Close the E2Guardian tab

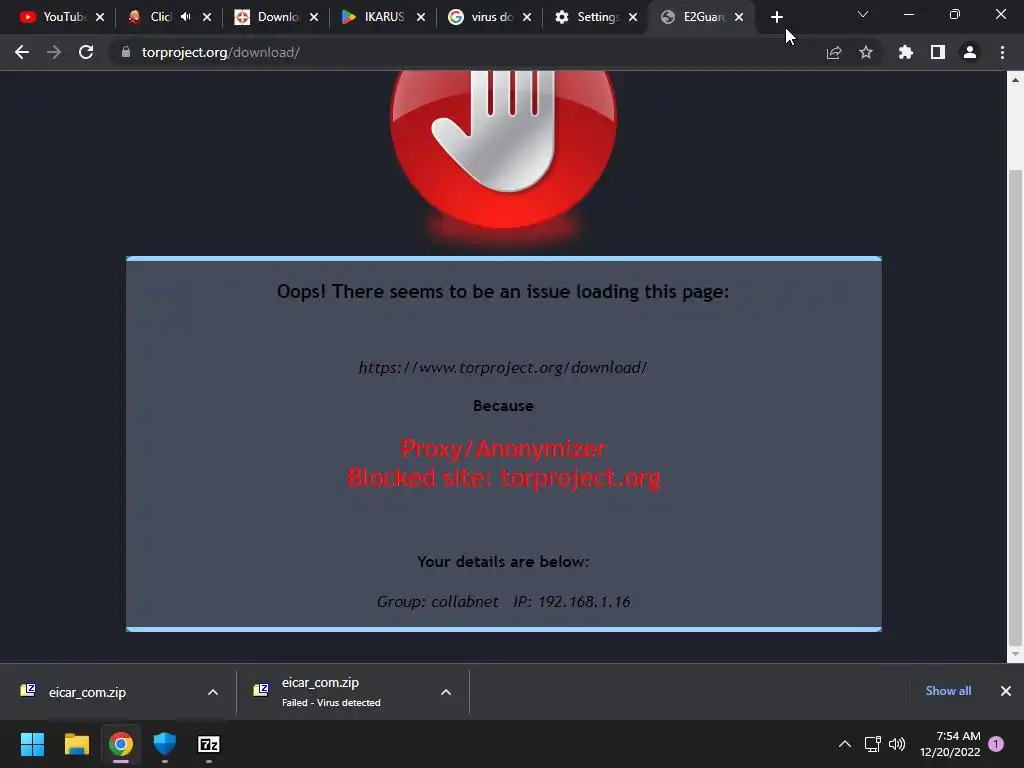739,17
